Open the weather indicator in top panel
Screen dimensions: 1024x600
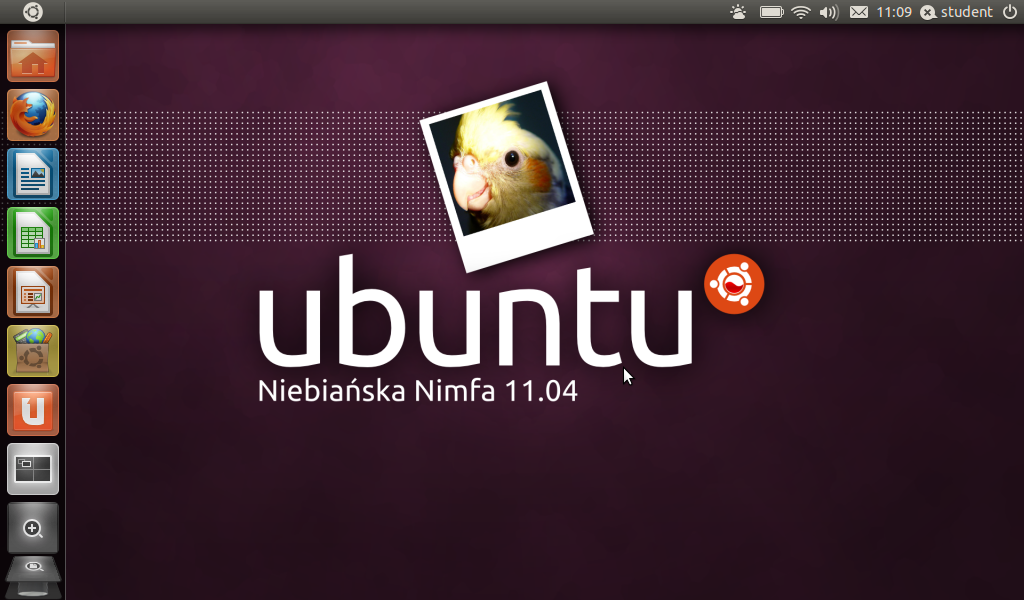tap(738, 12)
